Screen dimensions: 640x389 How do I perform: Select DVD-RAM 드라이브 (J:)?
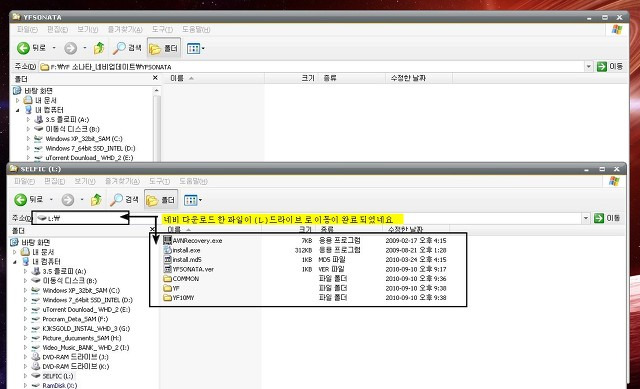click(70, 357)
